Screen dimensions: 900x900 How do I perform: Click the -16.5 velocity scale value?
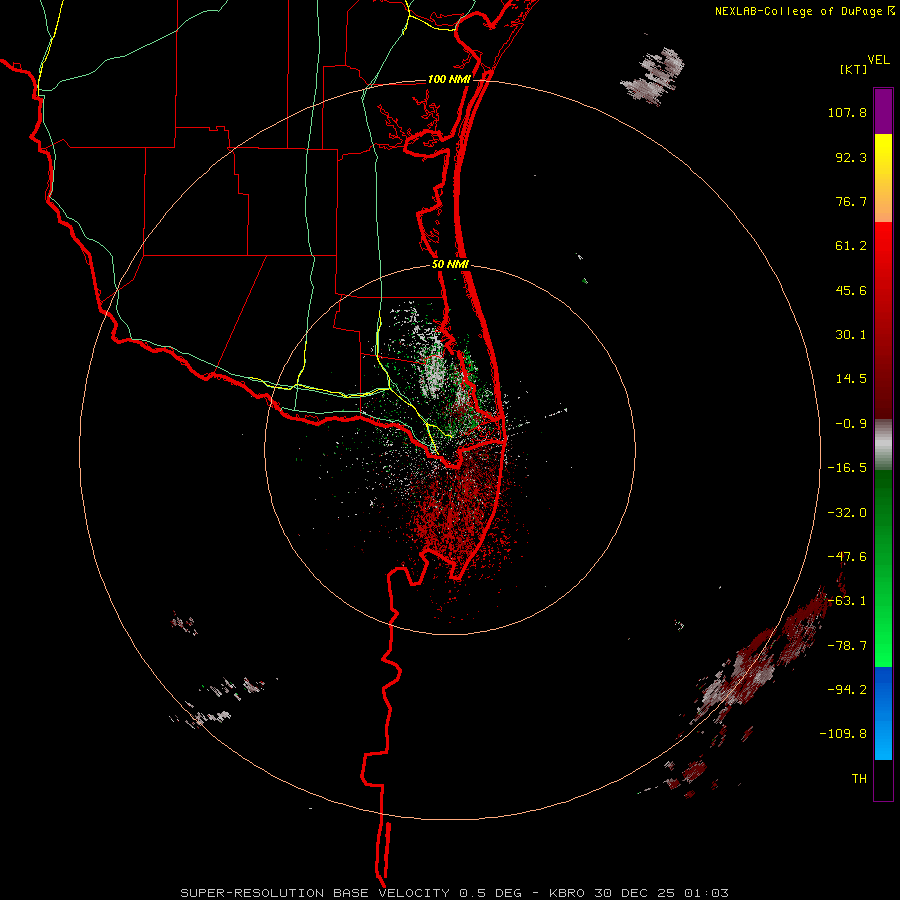[x=847, y=468]
